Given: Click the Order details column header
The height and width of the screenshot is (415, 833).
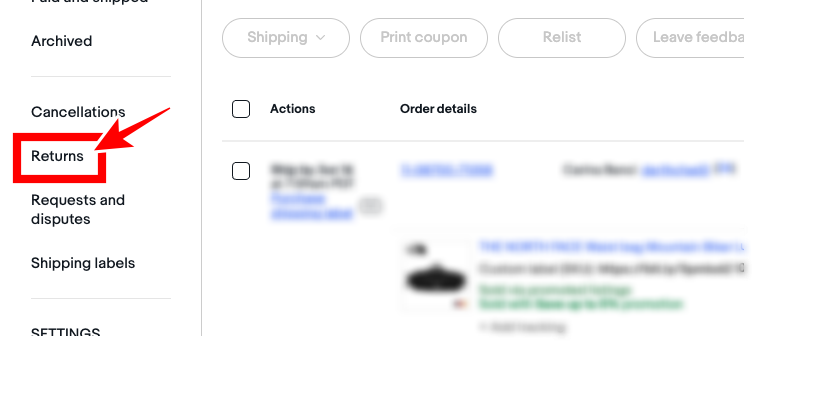Looking at the screenshot, I should pyautogui.click(x=438, y=109).
